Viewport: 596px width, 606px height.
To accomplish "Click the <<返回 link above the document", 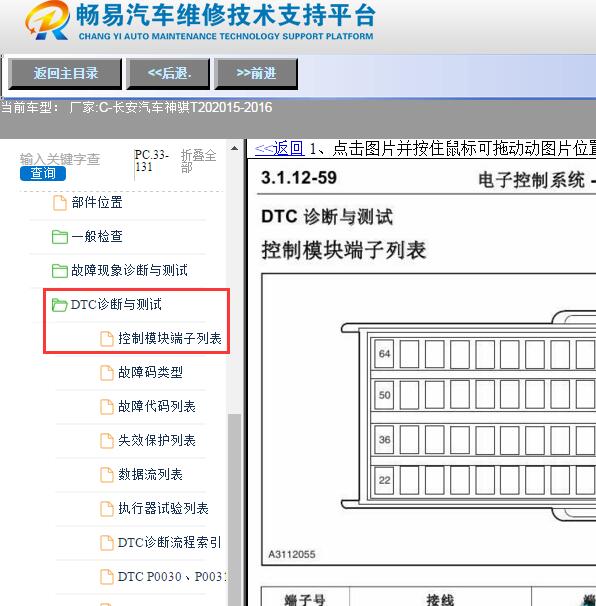I will coord(279,148).
